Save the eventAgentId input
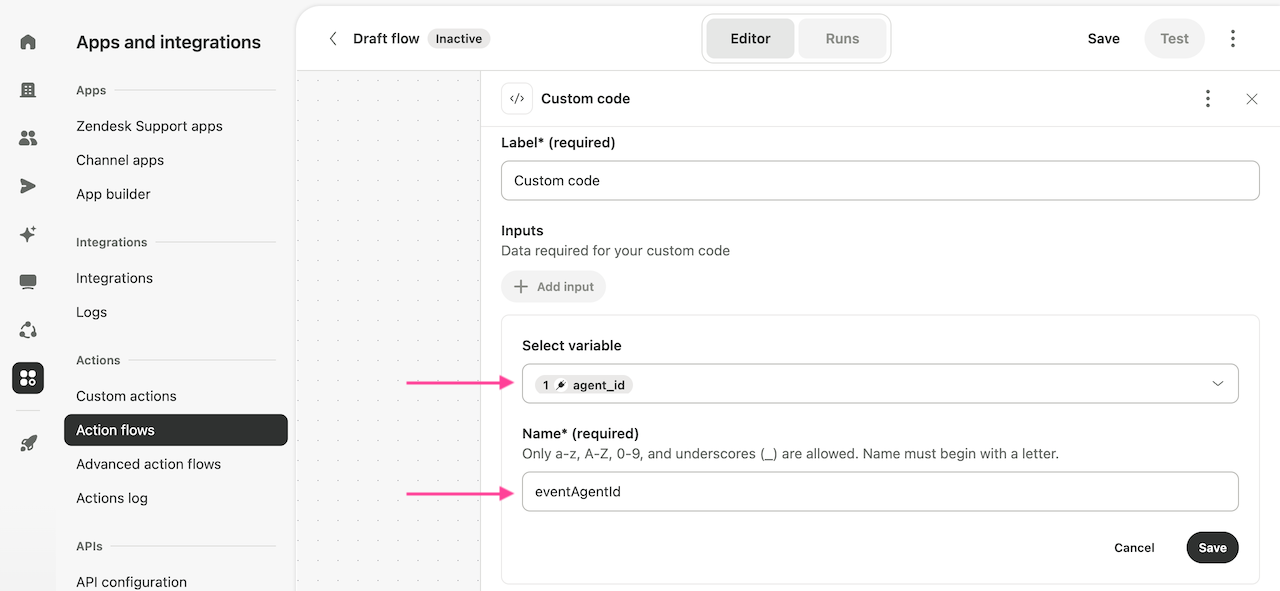 (1213, 548)
